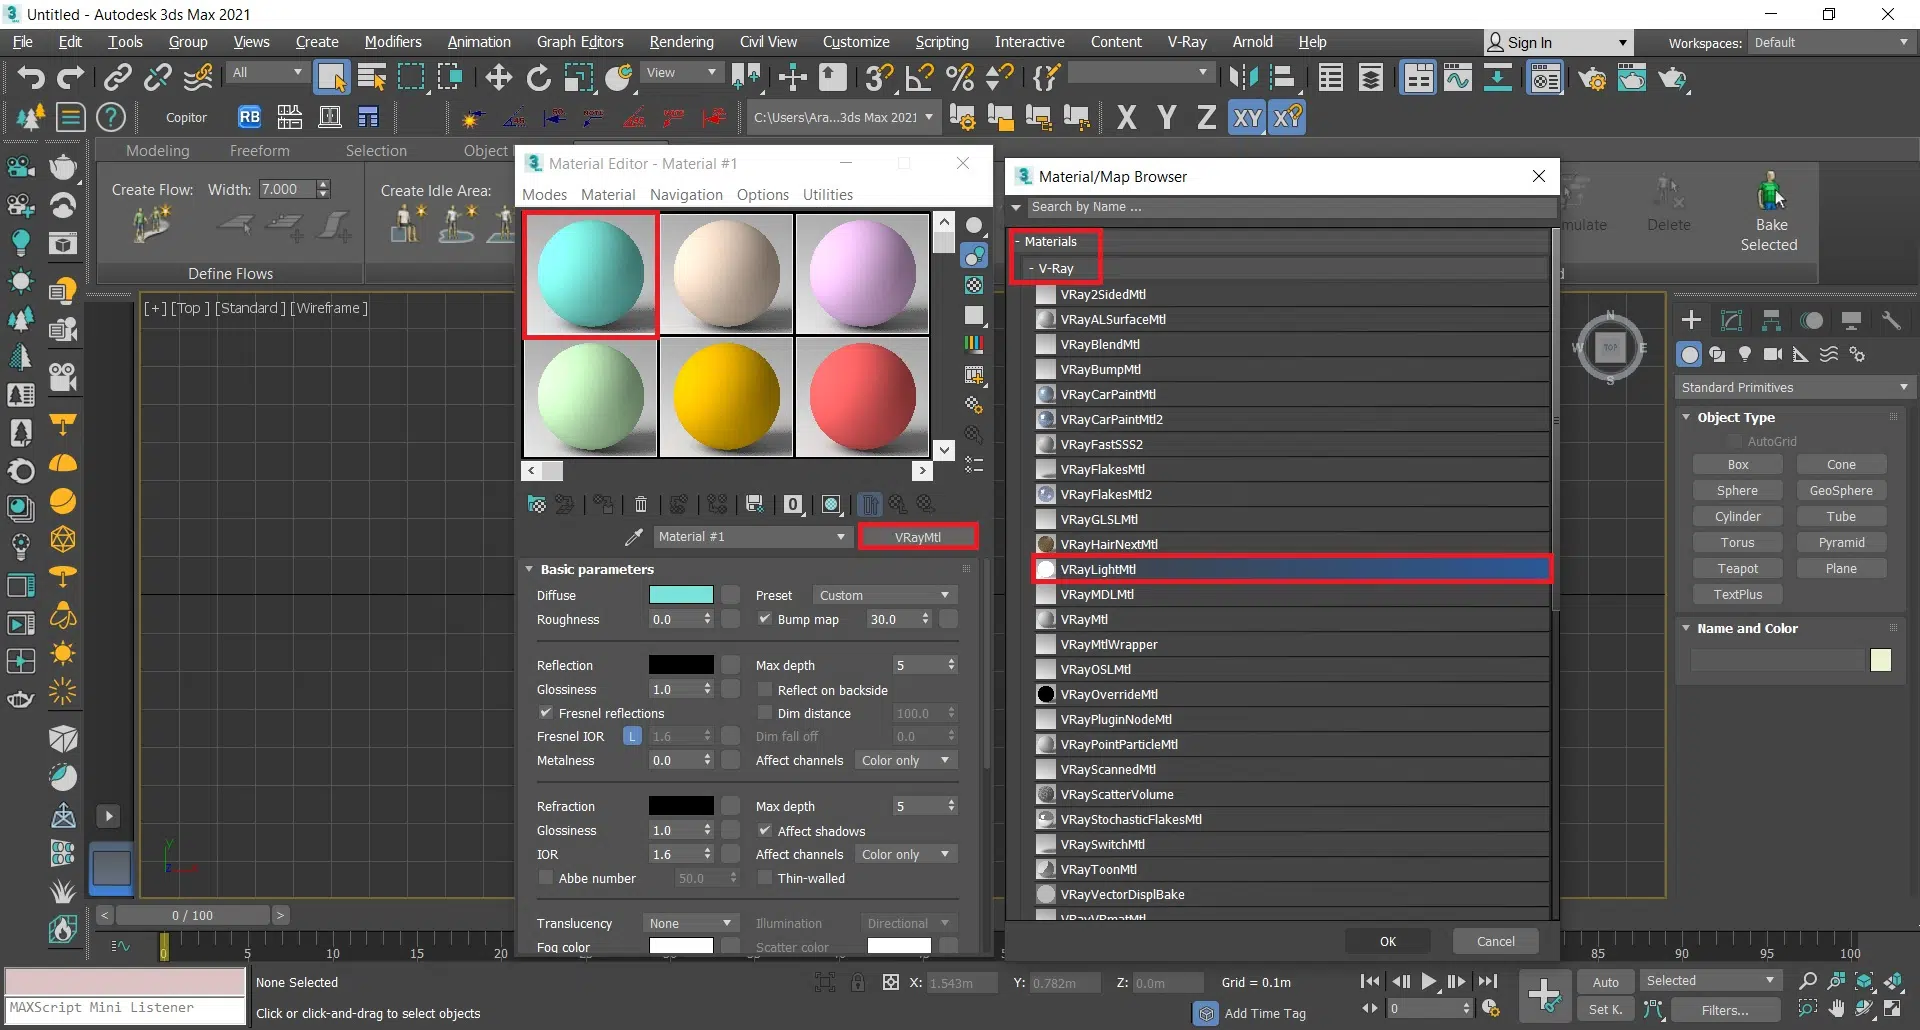Screen dimensions: 1920x1030
Task: Open the Preset Custom dropdown
Action: click(x=883, y=595)
